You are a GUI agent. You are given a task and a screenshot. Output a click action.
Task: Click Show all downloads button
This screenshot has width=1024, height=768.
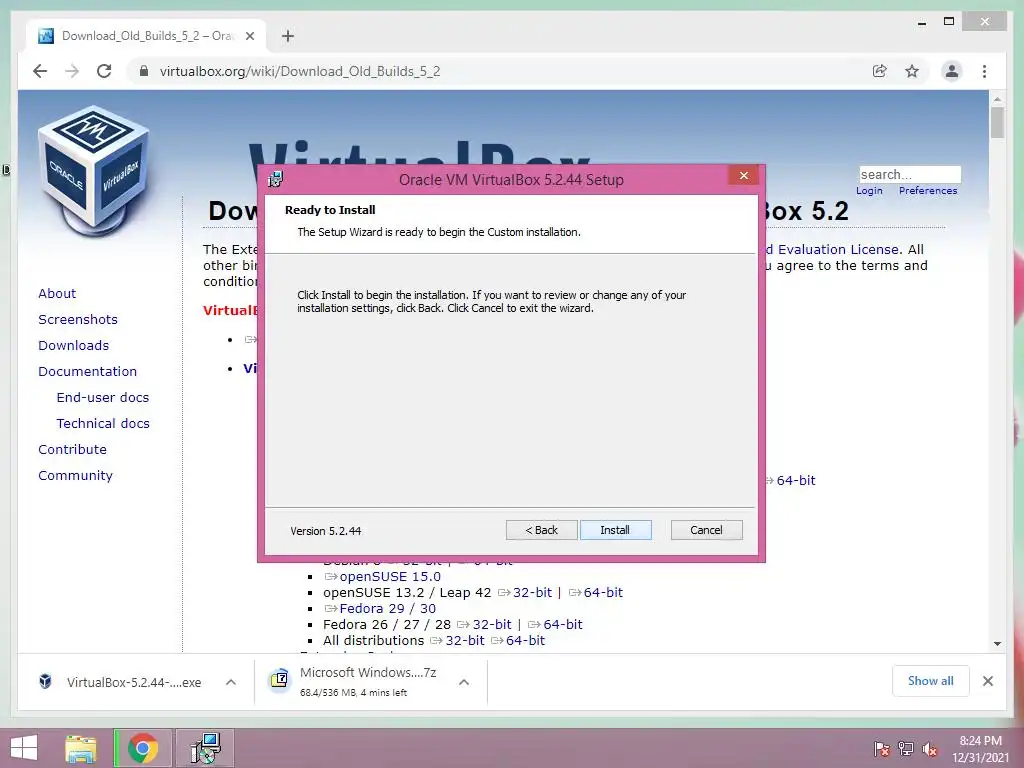click(931, 681)
